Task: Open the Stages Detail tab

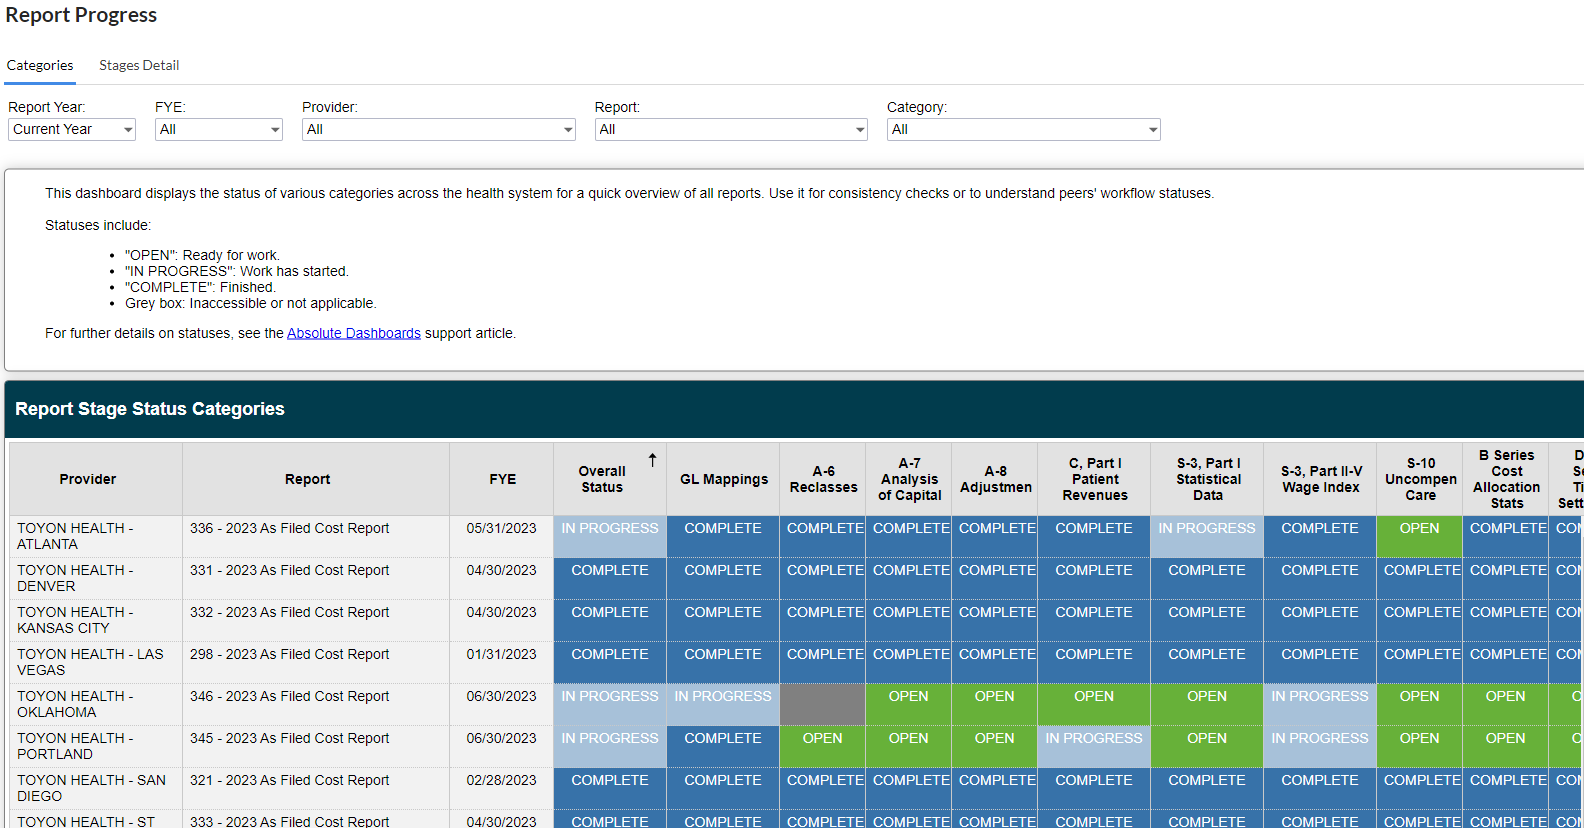Action: [x=139, y=65]
